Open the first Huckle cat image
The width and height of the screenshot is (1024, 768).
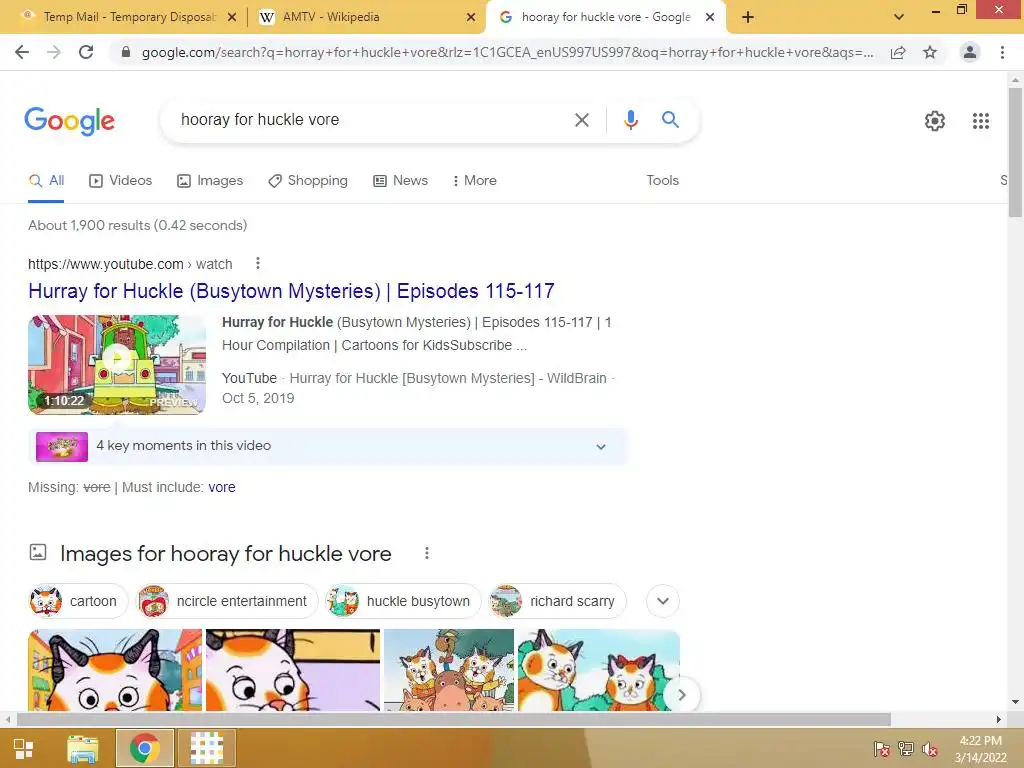pyautogui.click(x=115, y=670)
